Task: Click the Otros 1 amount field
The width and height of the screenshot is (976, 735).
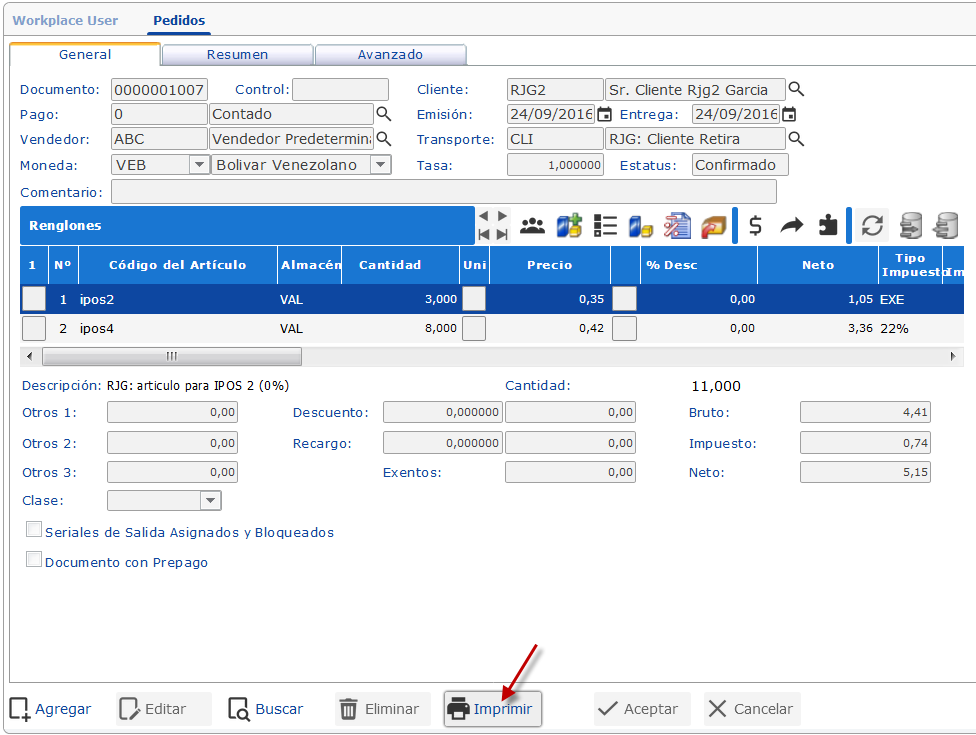Action: (172, 412)
